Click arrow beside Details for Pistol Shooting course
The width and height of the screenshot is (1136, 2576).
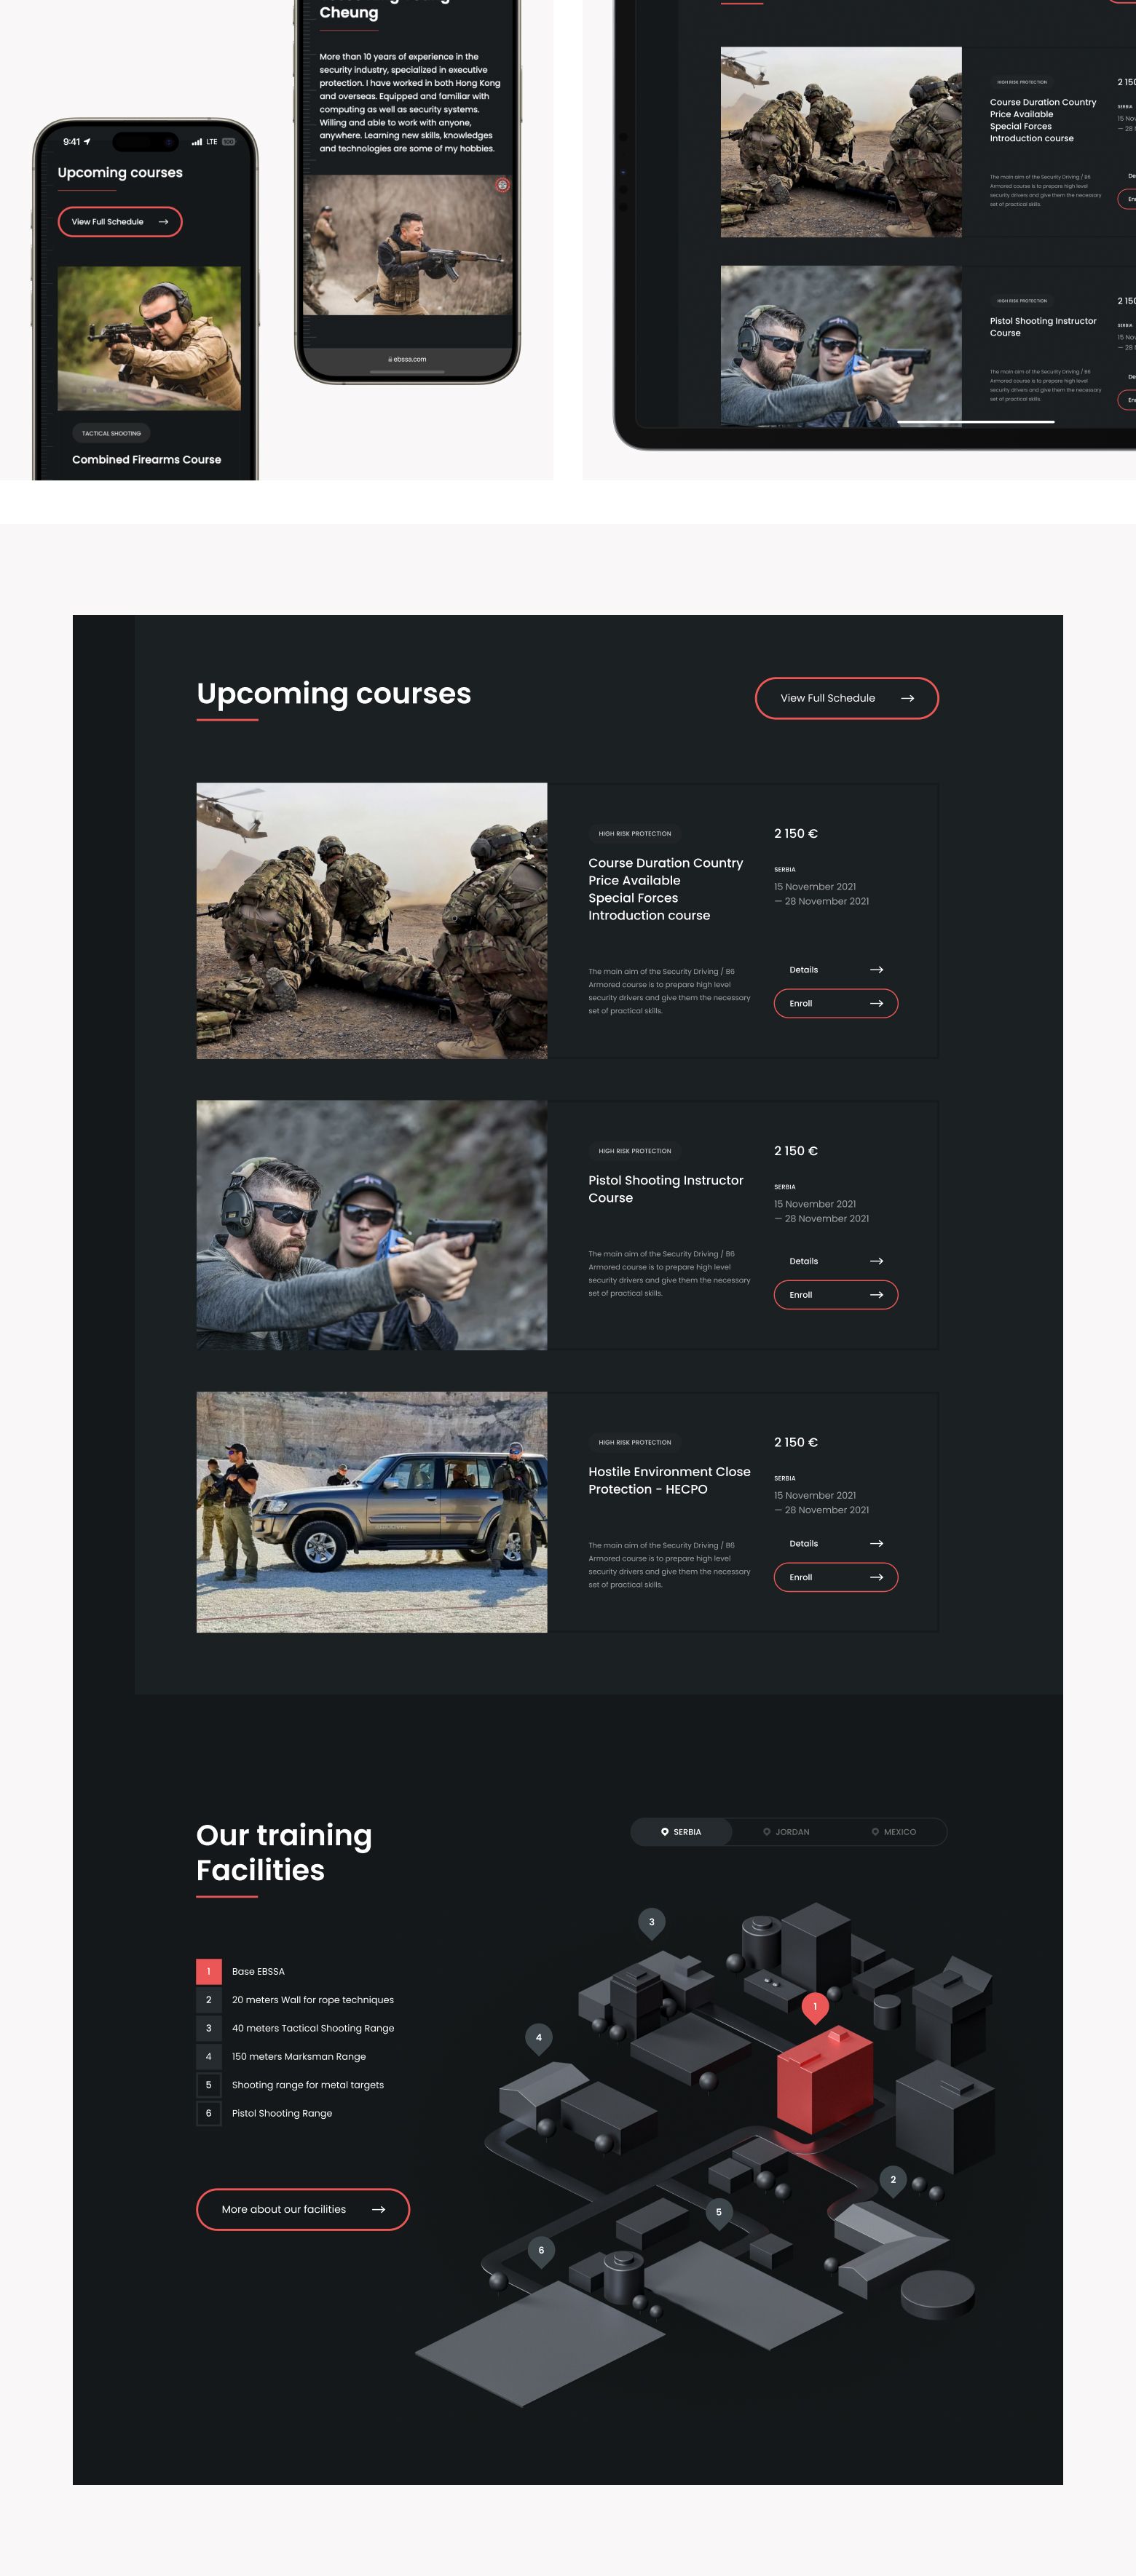(876, 1261)
